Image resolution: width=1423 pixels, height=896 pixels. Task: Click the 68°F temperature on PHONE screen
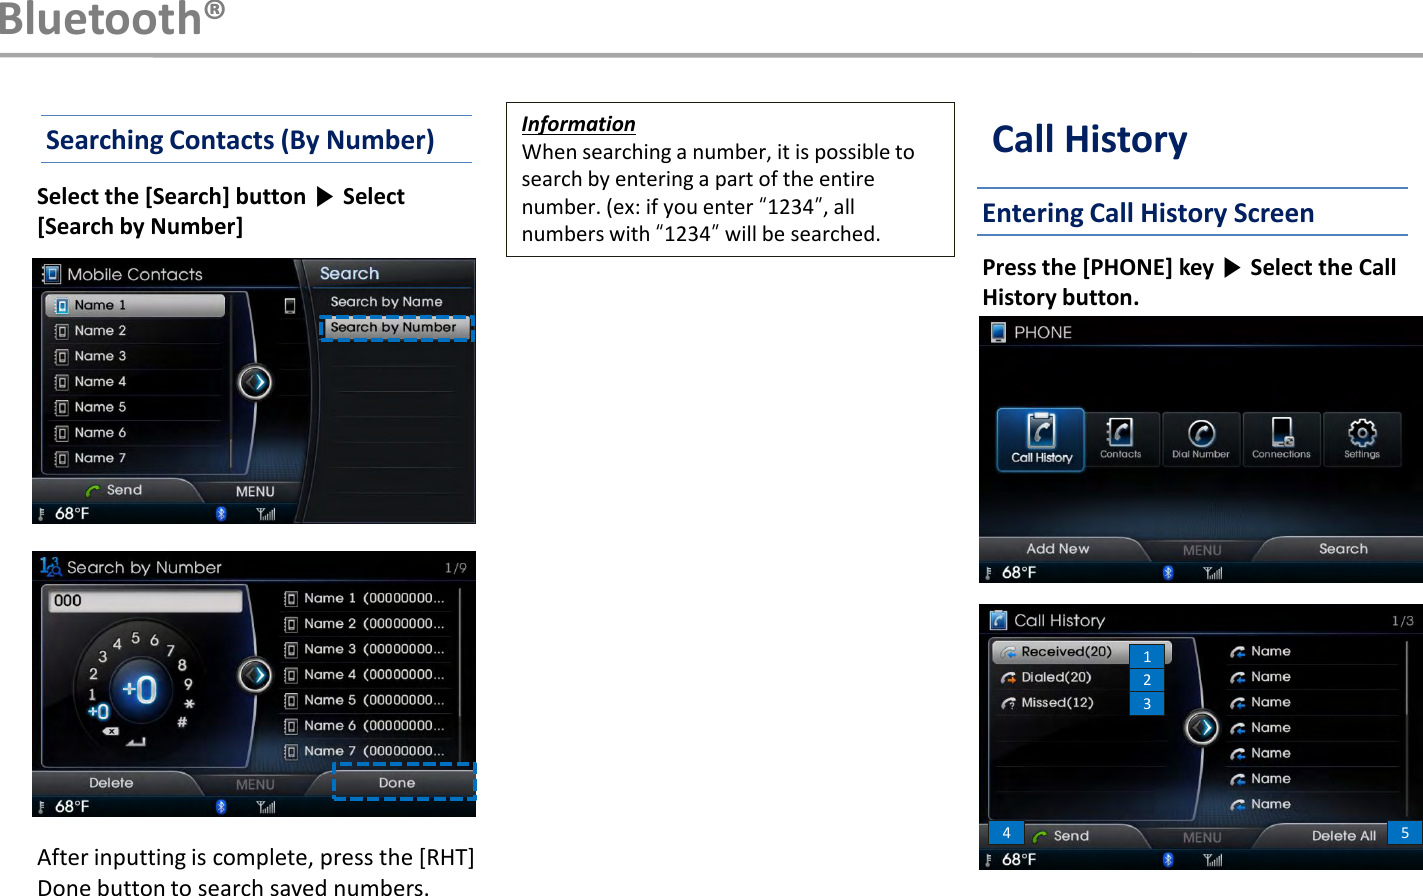(x=1018, y=573)
